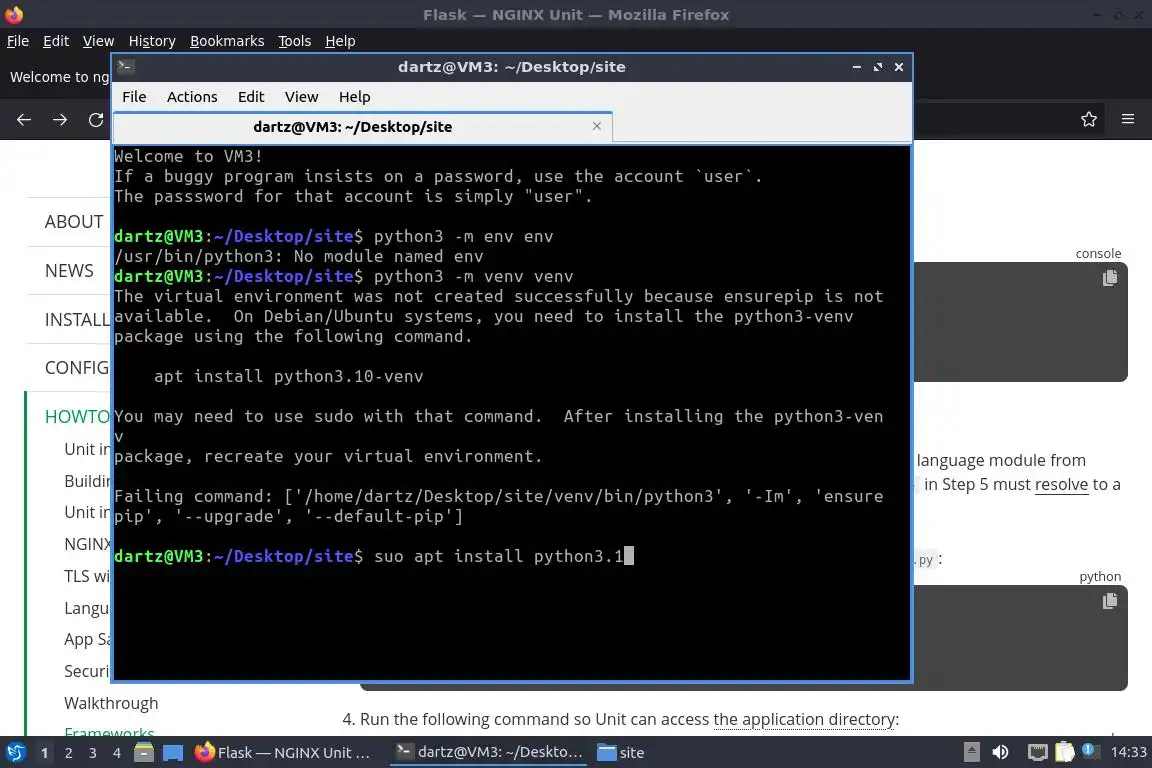
Task: Click 'apt install python3.10-venv' text in terminal
Action: [289, 376]
